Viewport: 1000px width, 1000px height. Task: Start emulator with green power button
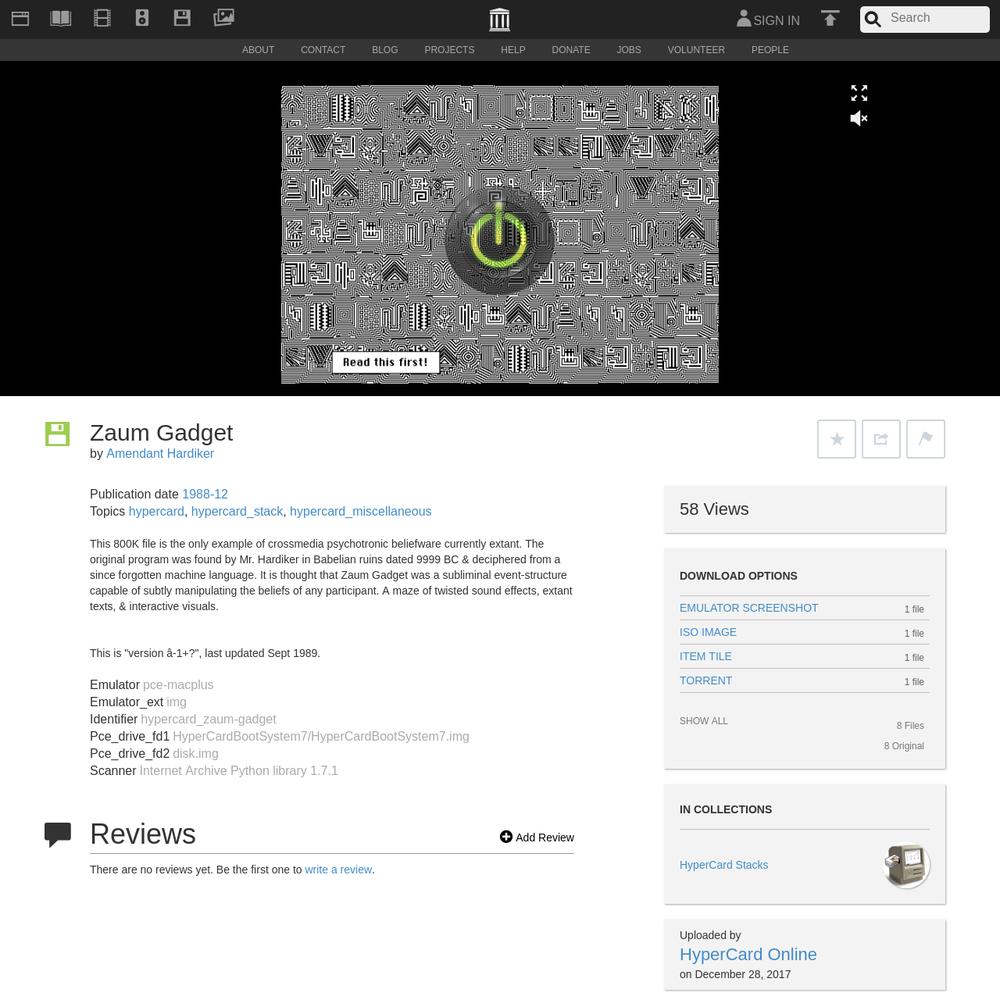click(499, 239)
